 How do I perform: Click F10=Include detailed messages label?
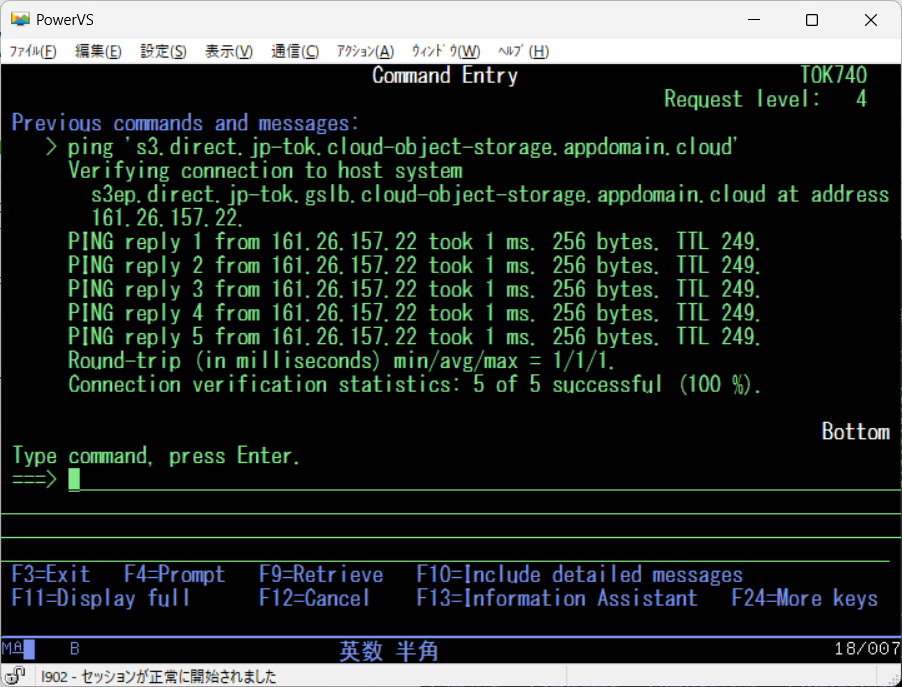579,574
